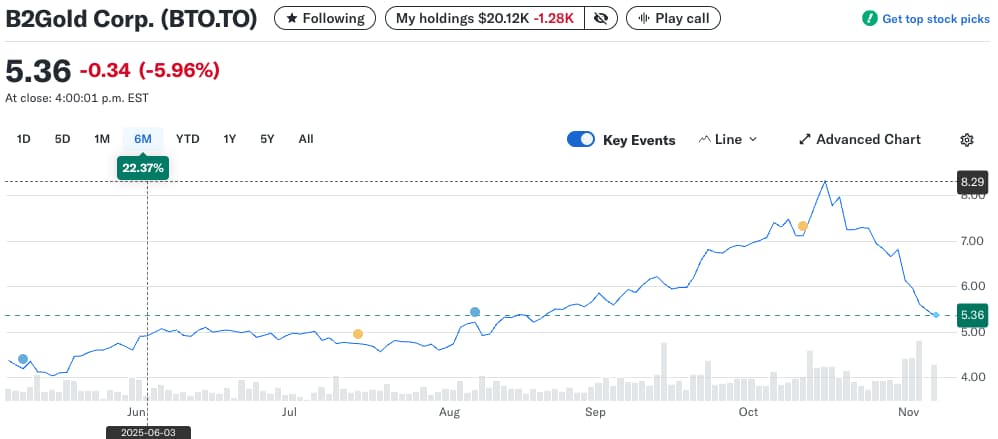Click the blue event marker in early August
The image size is (998, 439).
tap(475, 312)
